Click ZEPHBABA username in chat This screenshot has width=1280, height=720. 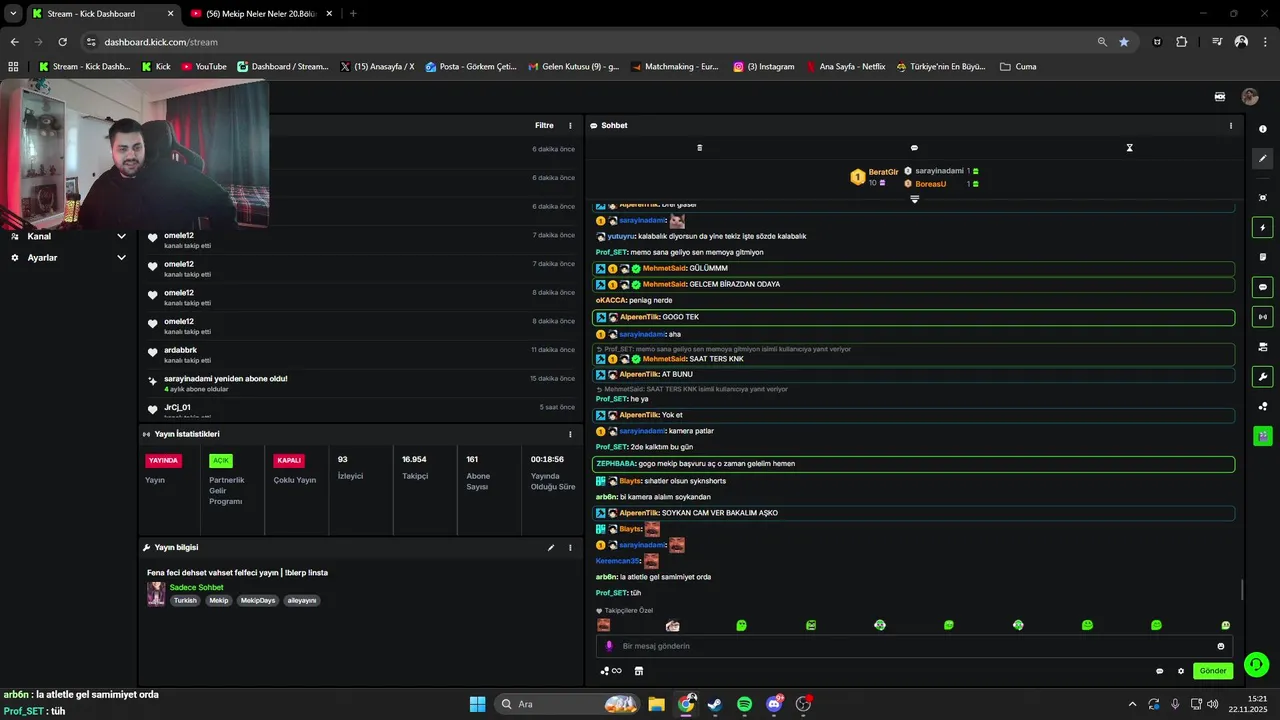coord(616,464)
